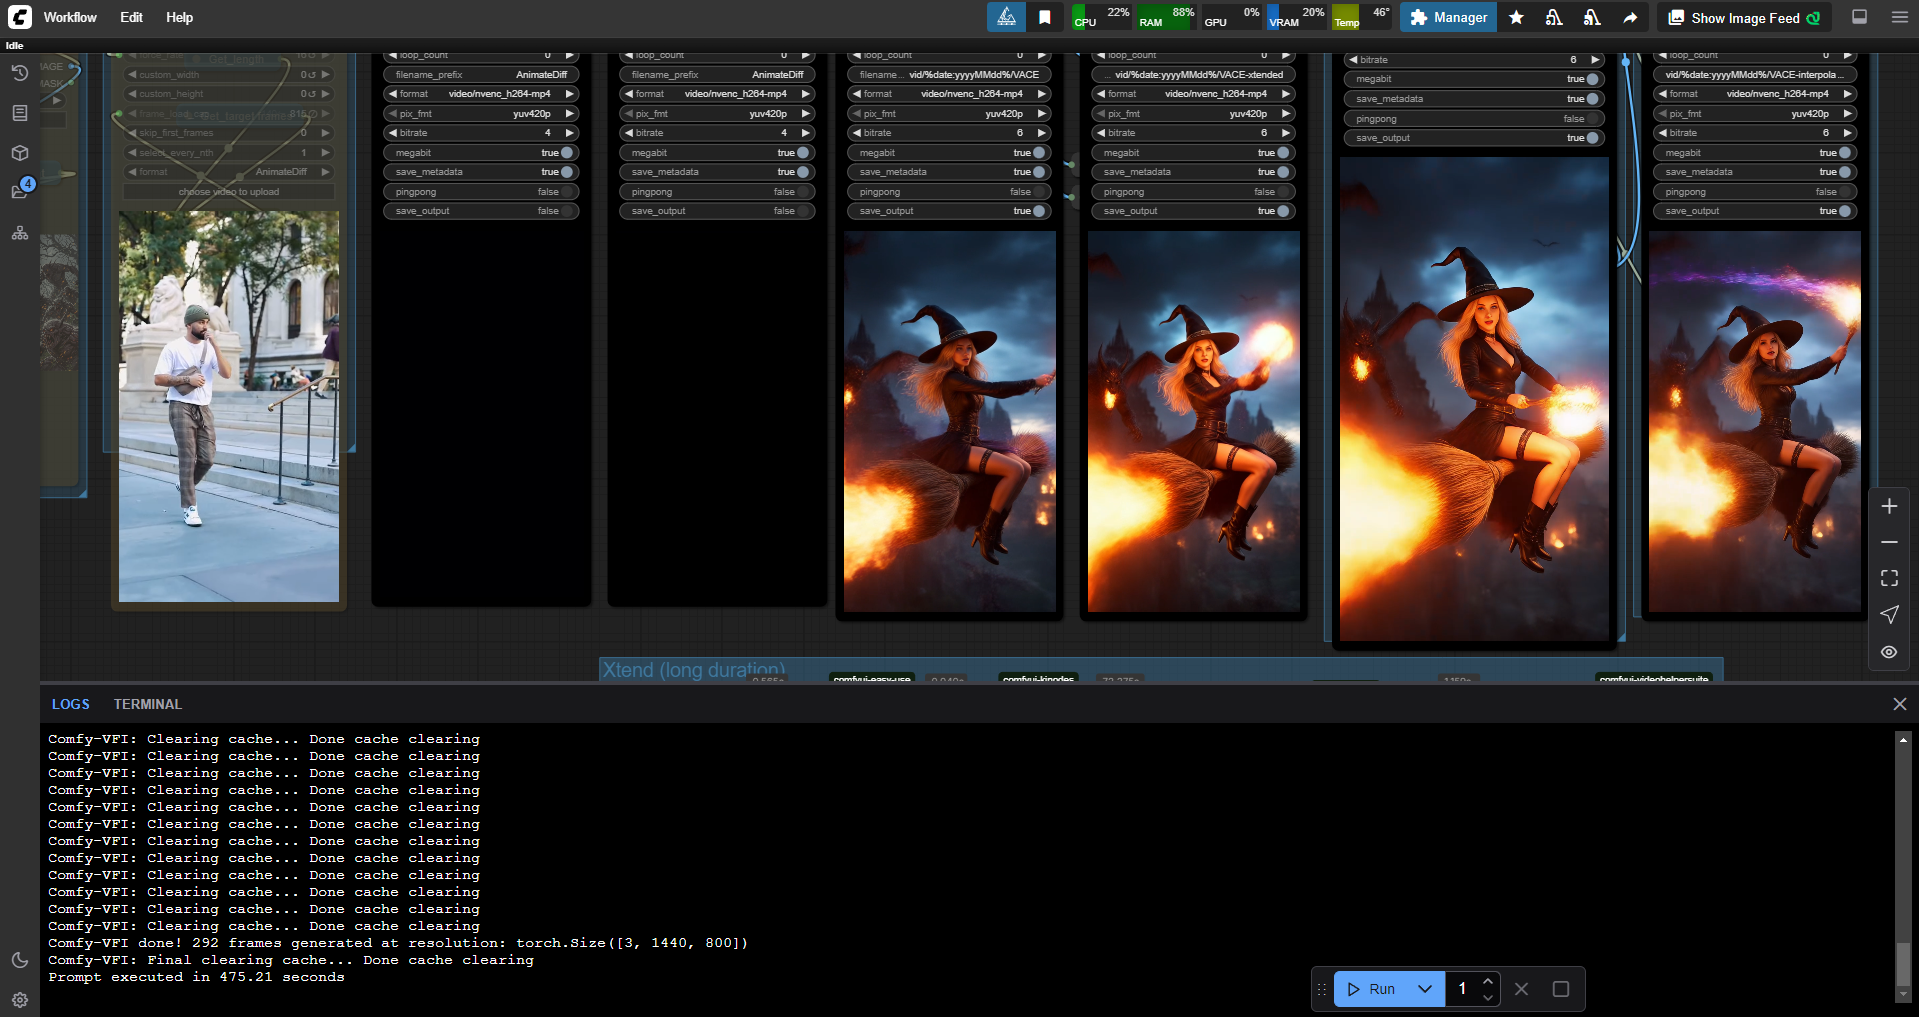
Task: Toggle link visibility eye icon
Action: [1889, 652]
